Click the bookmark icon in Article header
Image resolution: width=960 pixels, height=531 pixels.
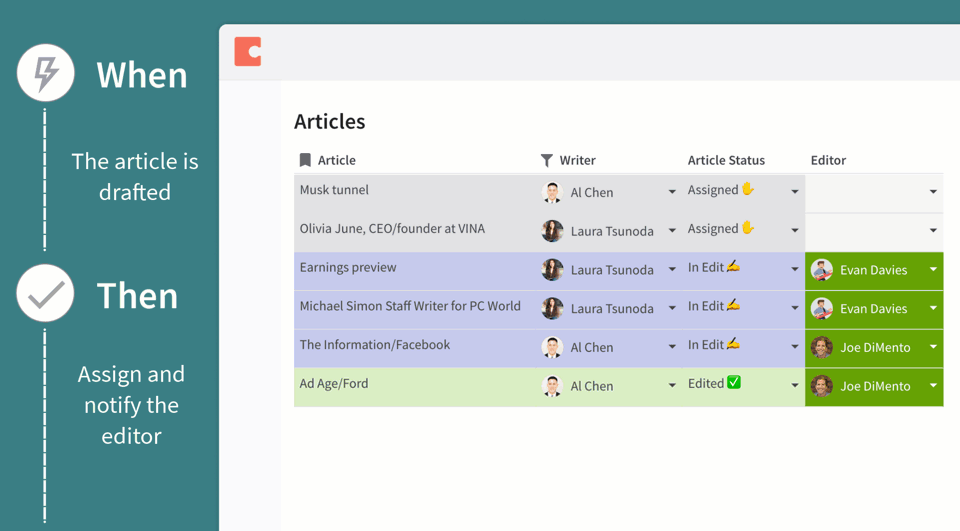point(305,160)
